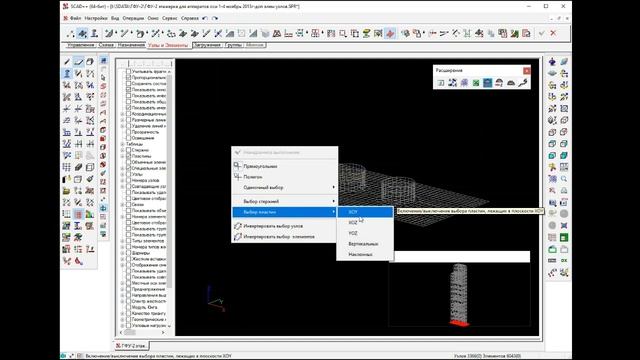Expand the Таблицы tree node
Viewport: 640px width, 360px height.
pyautogui.click(x=122, y=144)
